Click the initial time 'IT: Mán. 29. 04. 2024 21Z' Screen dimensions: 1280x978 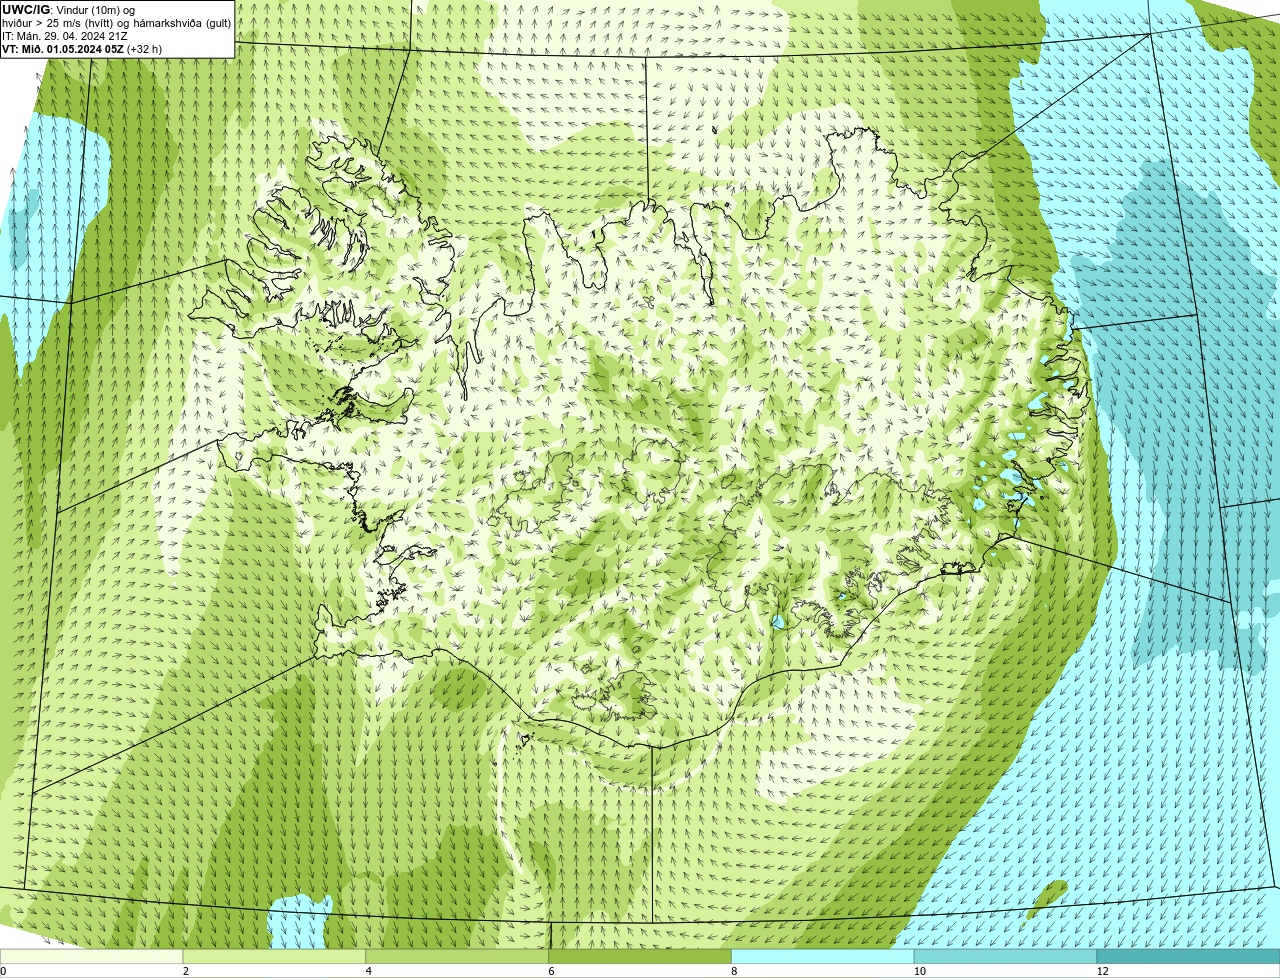pyautogui.click(x=64, y=35)
